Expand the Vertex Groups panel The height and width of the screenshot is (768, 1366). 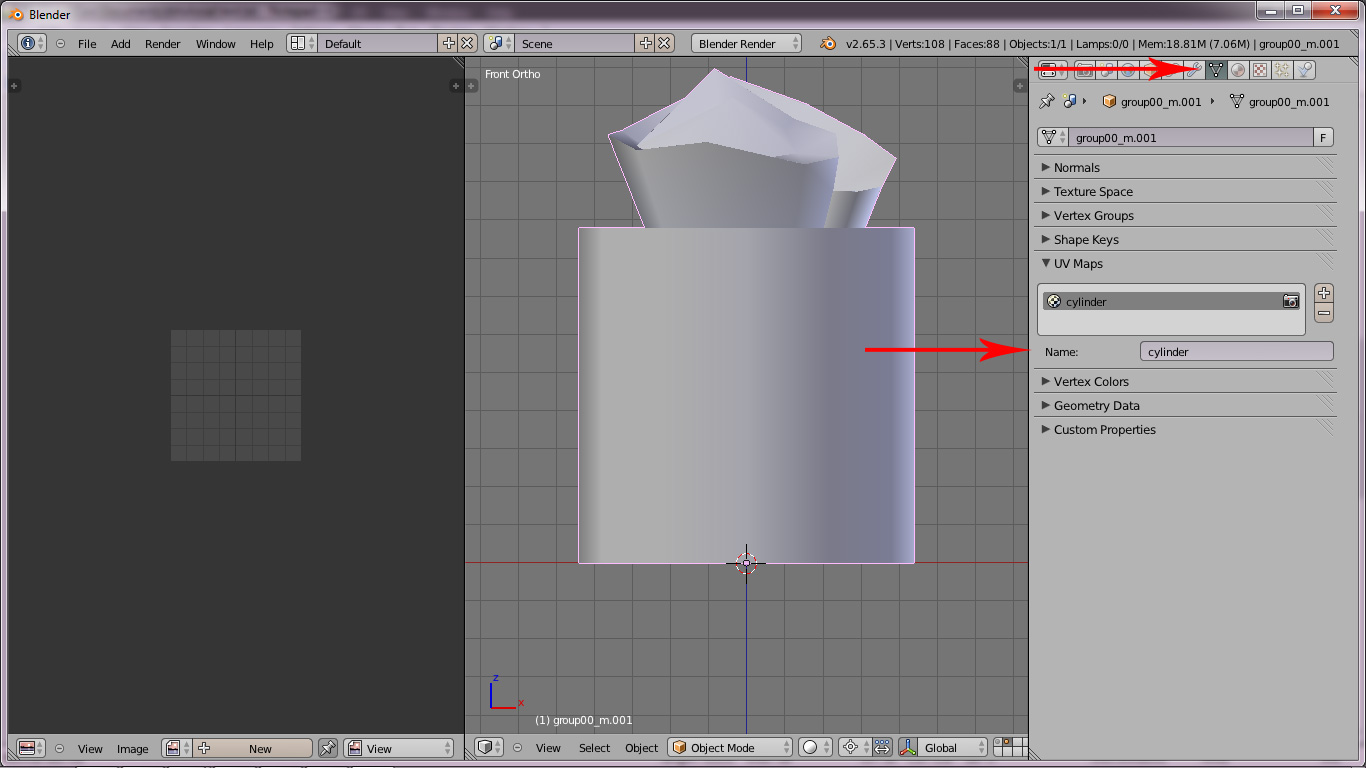(x=1093, y=216)
